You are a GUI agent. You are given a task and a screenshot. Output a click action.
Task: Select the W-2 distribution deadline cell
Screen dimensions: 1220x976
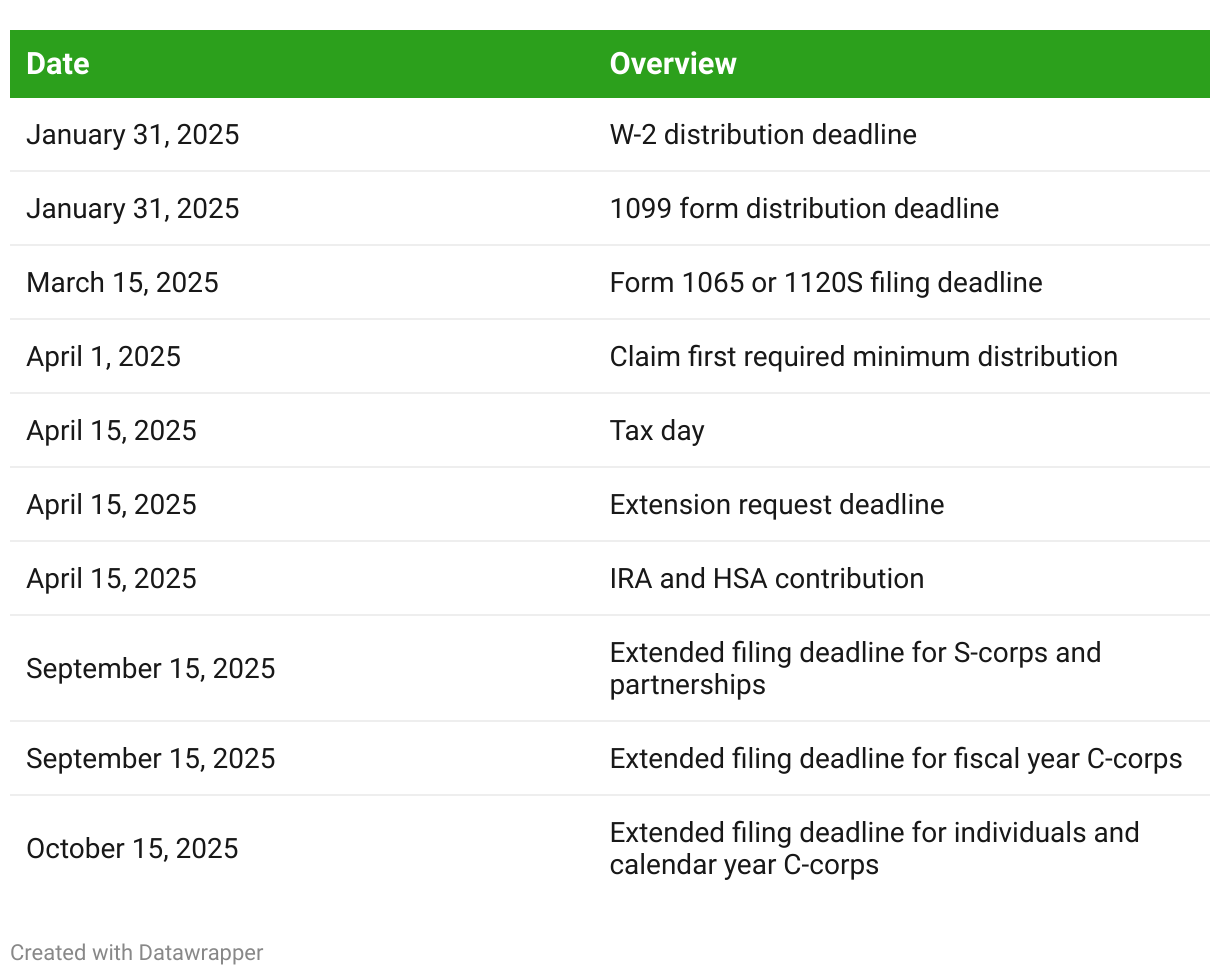click(x=762, y=135)
